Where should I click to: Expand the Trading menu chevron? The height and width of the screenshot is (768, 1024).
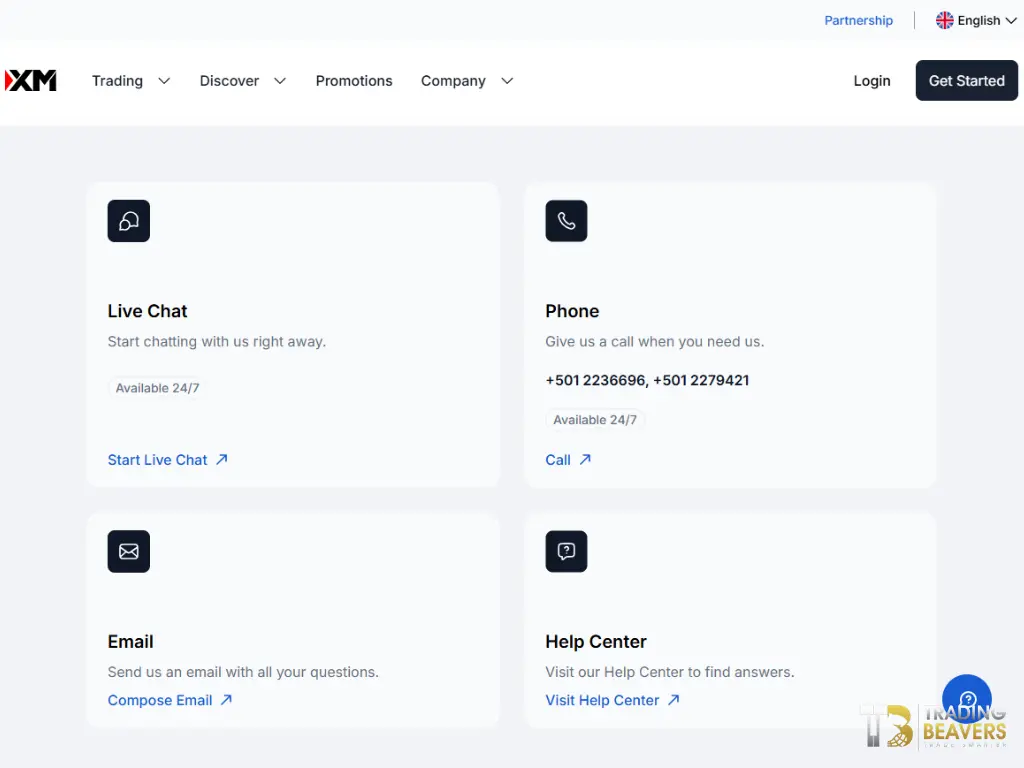point(164,81)
